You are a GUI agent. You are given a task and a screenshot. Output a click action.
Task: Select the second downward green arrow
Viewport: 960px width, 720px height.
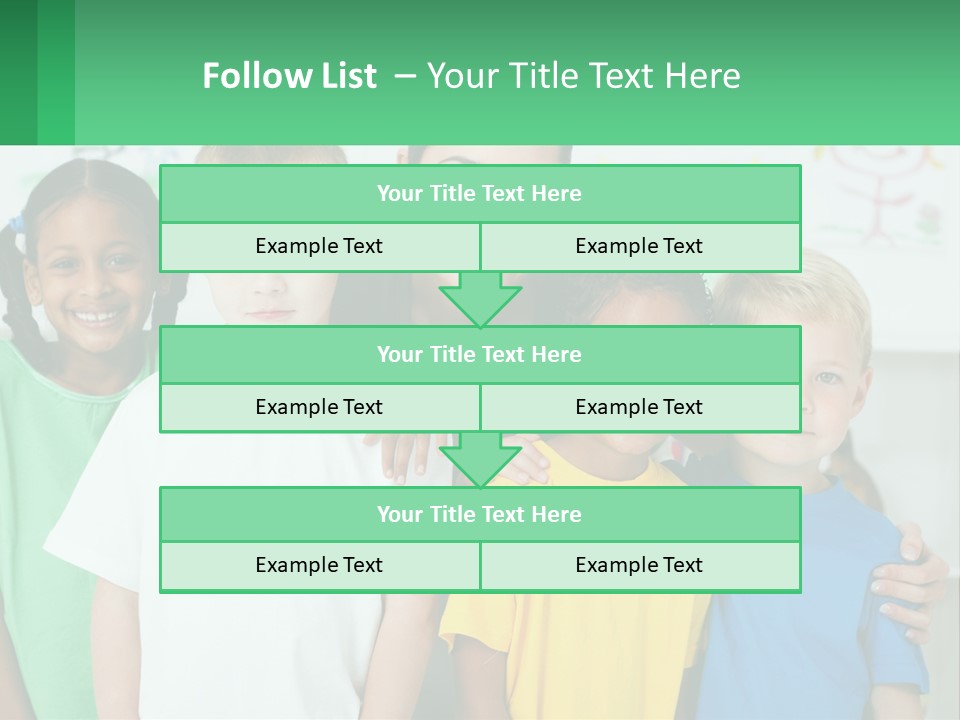[480, 461]
